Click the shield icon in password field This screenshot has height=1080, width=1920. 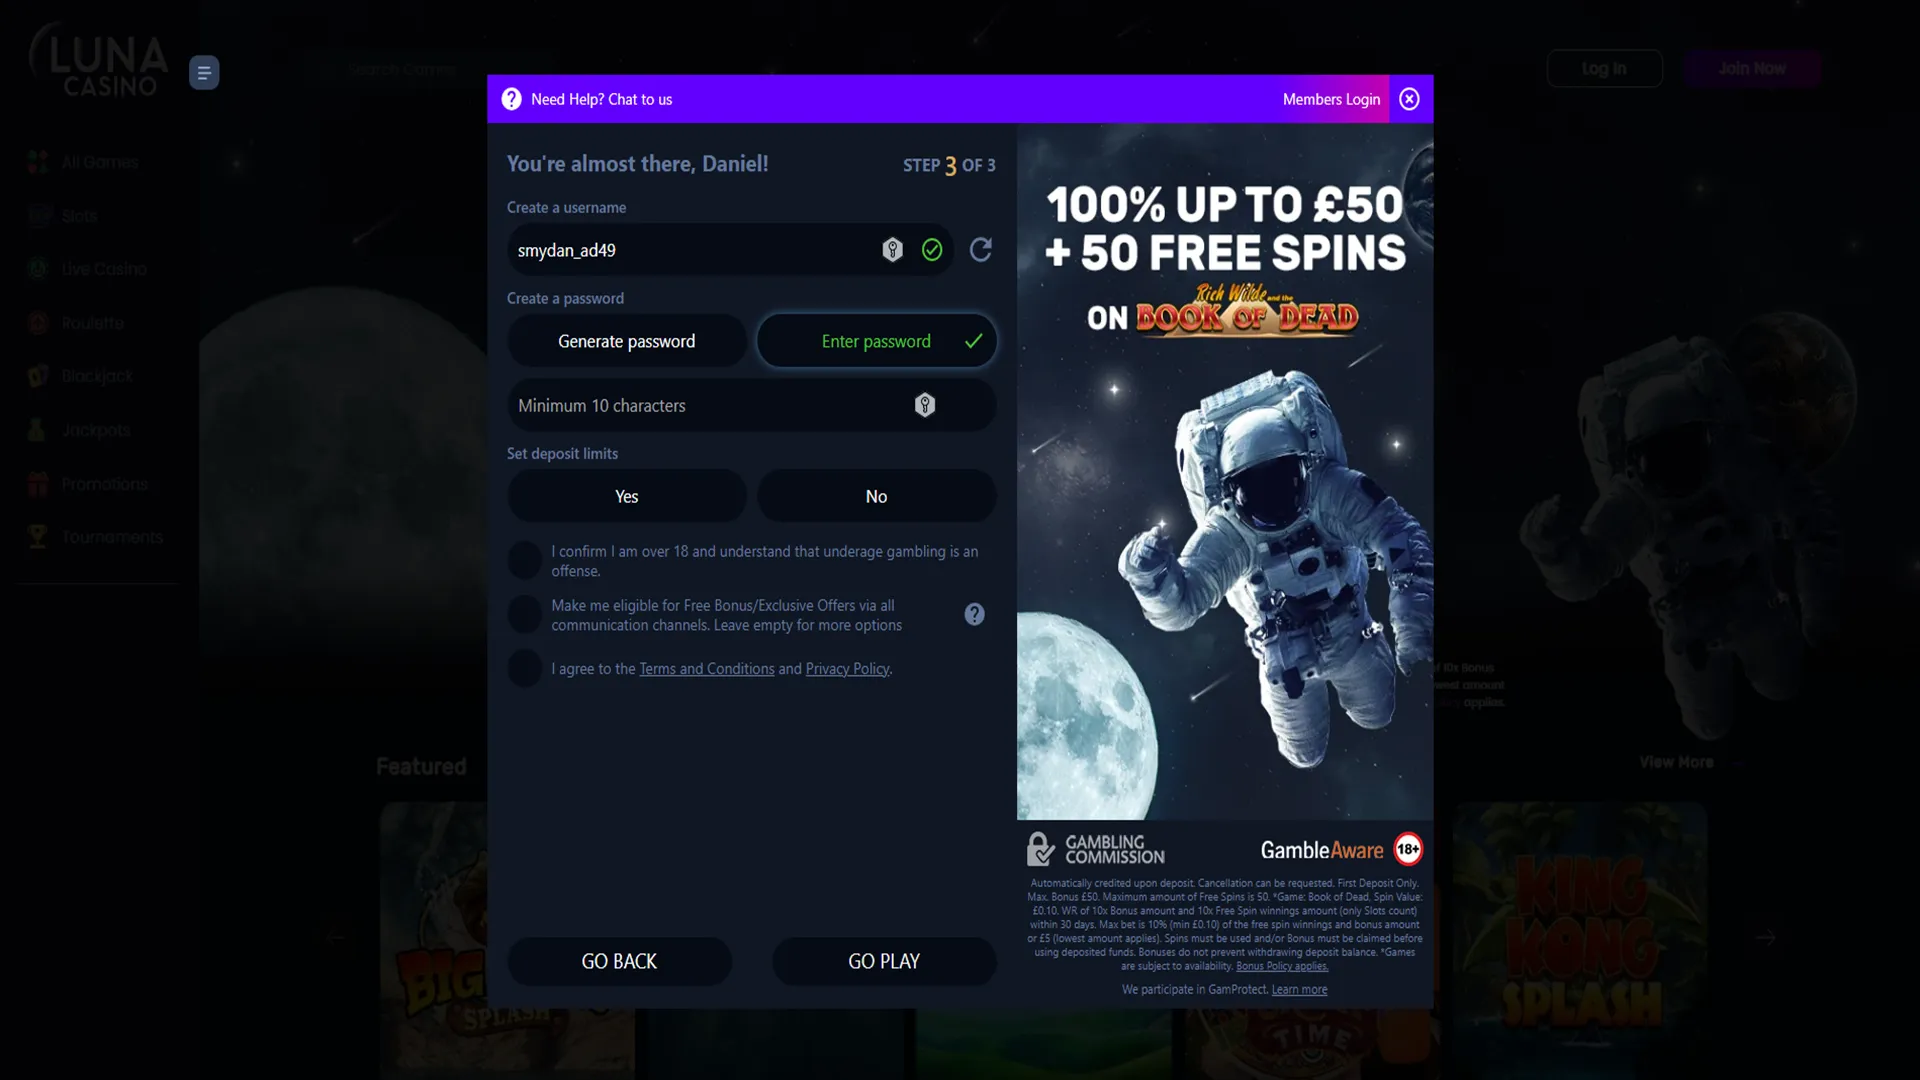pos(925,405)
